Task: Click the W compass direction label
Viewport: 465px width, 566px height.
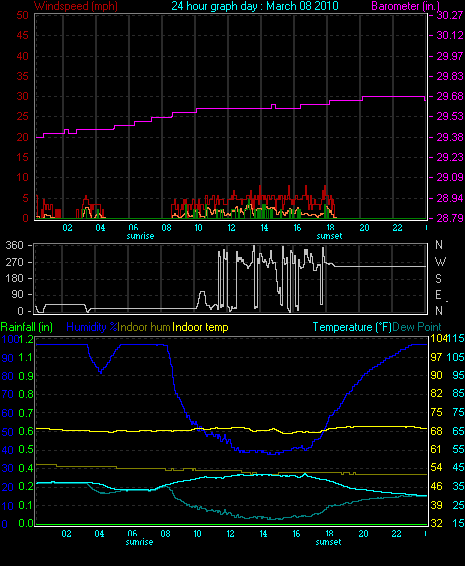Action: [440, 261]
